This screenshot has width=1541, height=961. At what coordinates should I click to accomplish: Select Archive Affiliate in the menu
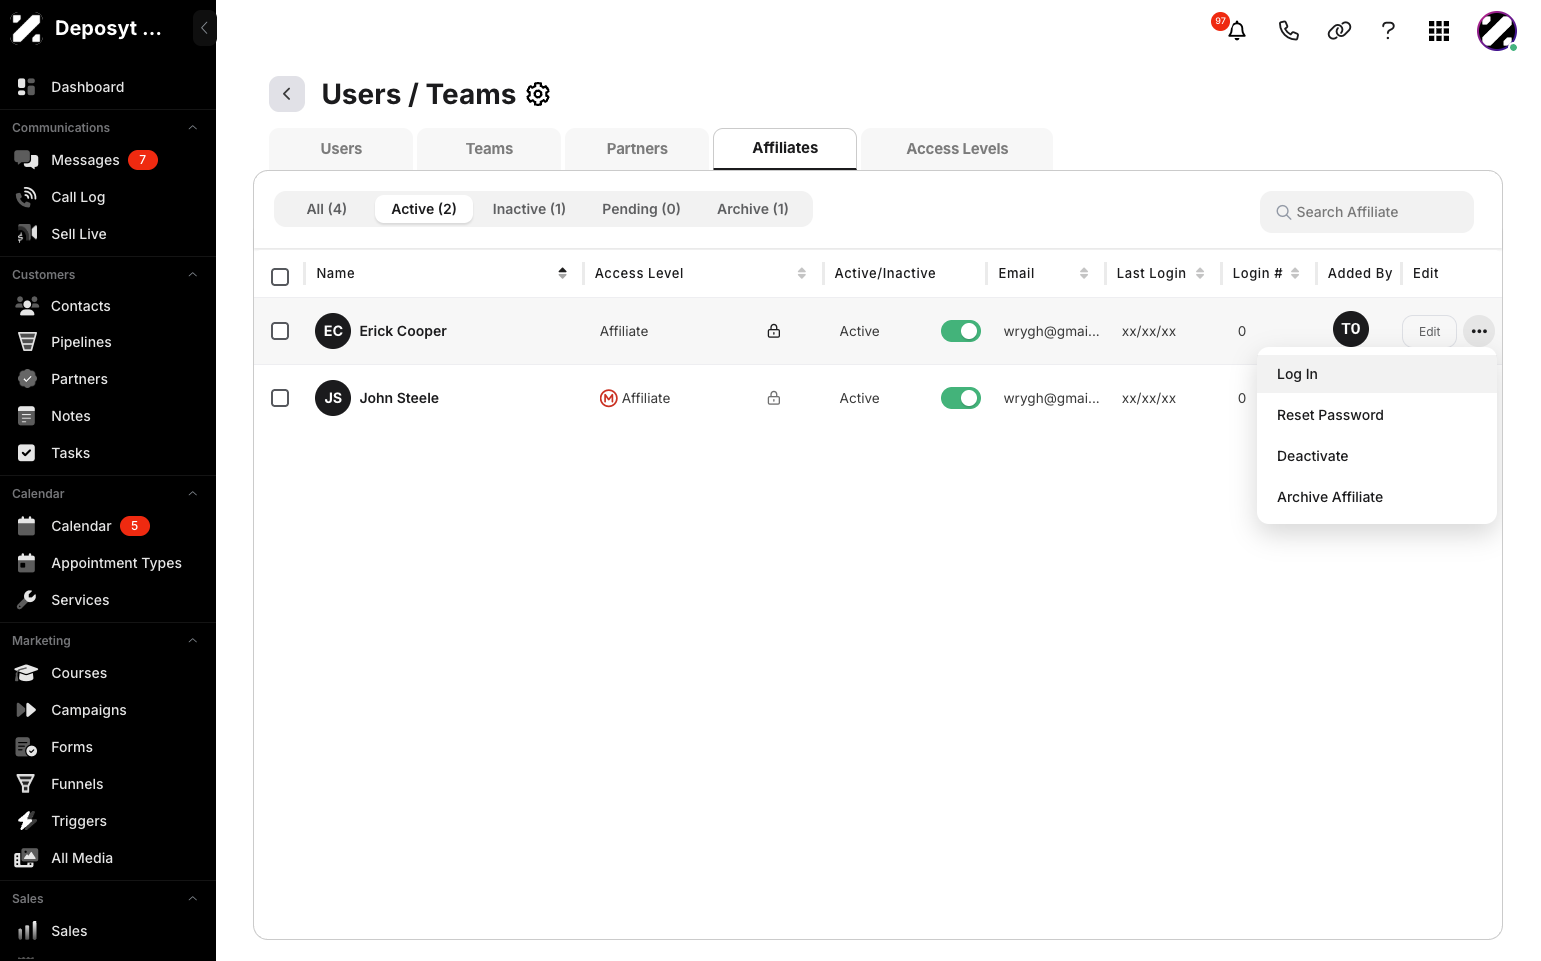click(x=1377, y=497)
